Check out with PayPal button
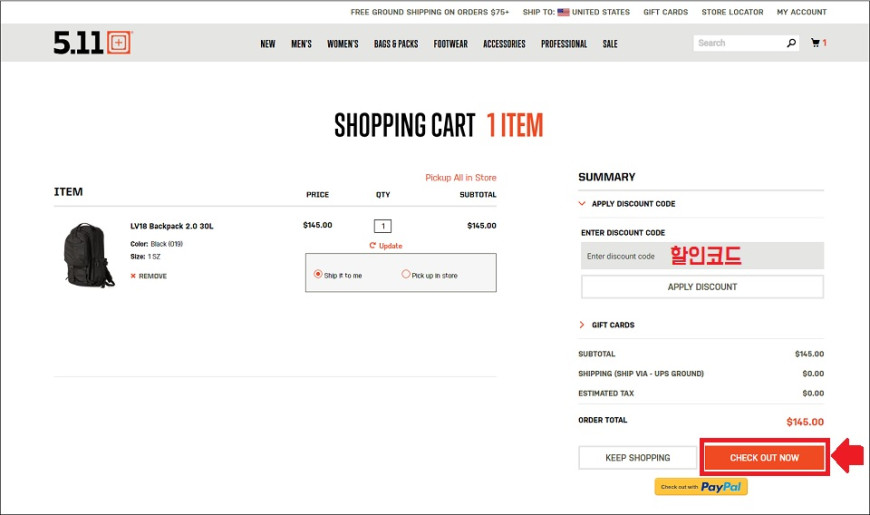The image size is (870, 515). 701,487
